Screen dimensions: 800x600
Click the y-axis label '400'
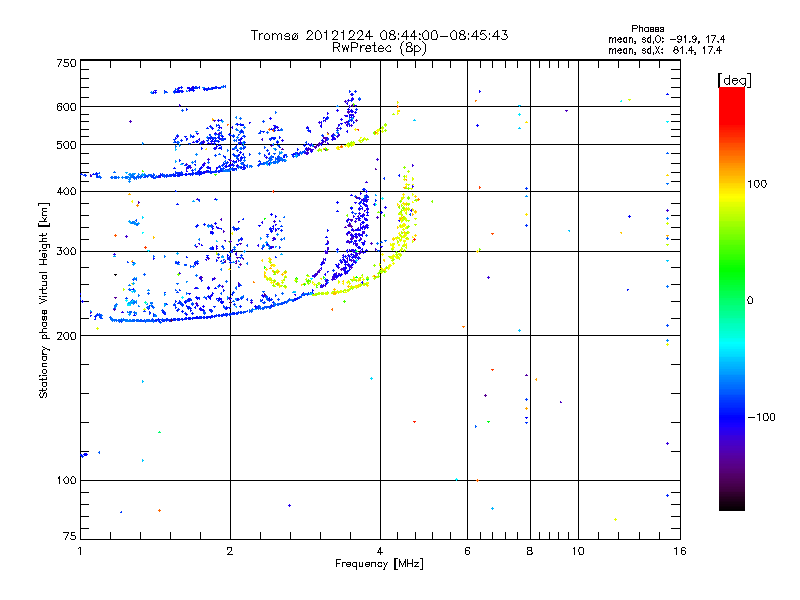click(x=66, y=191)
